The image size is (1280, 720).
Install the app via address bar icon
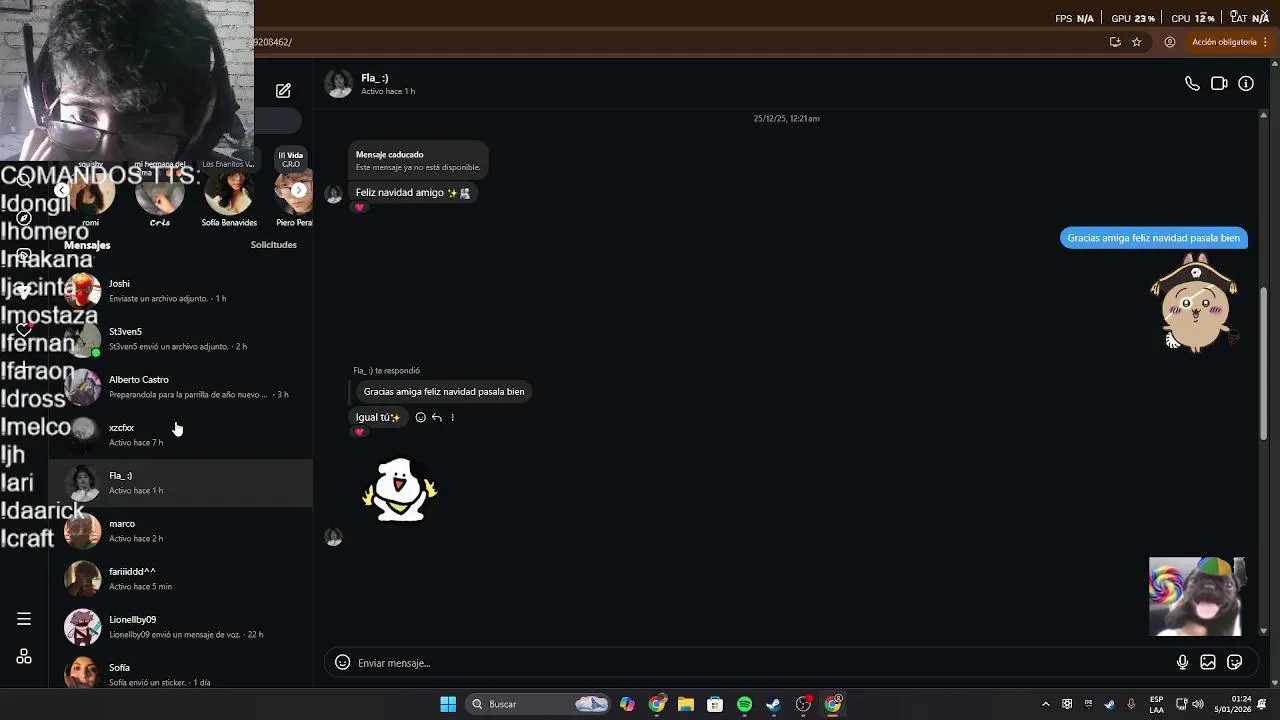[1115, 42]
